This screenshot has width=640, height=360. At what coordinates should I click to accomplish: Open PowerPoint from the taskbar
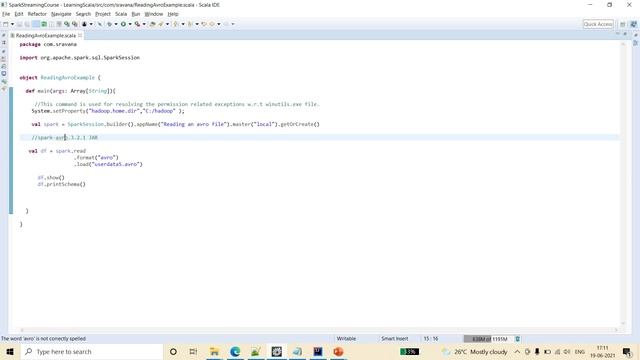338,351
